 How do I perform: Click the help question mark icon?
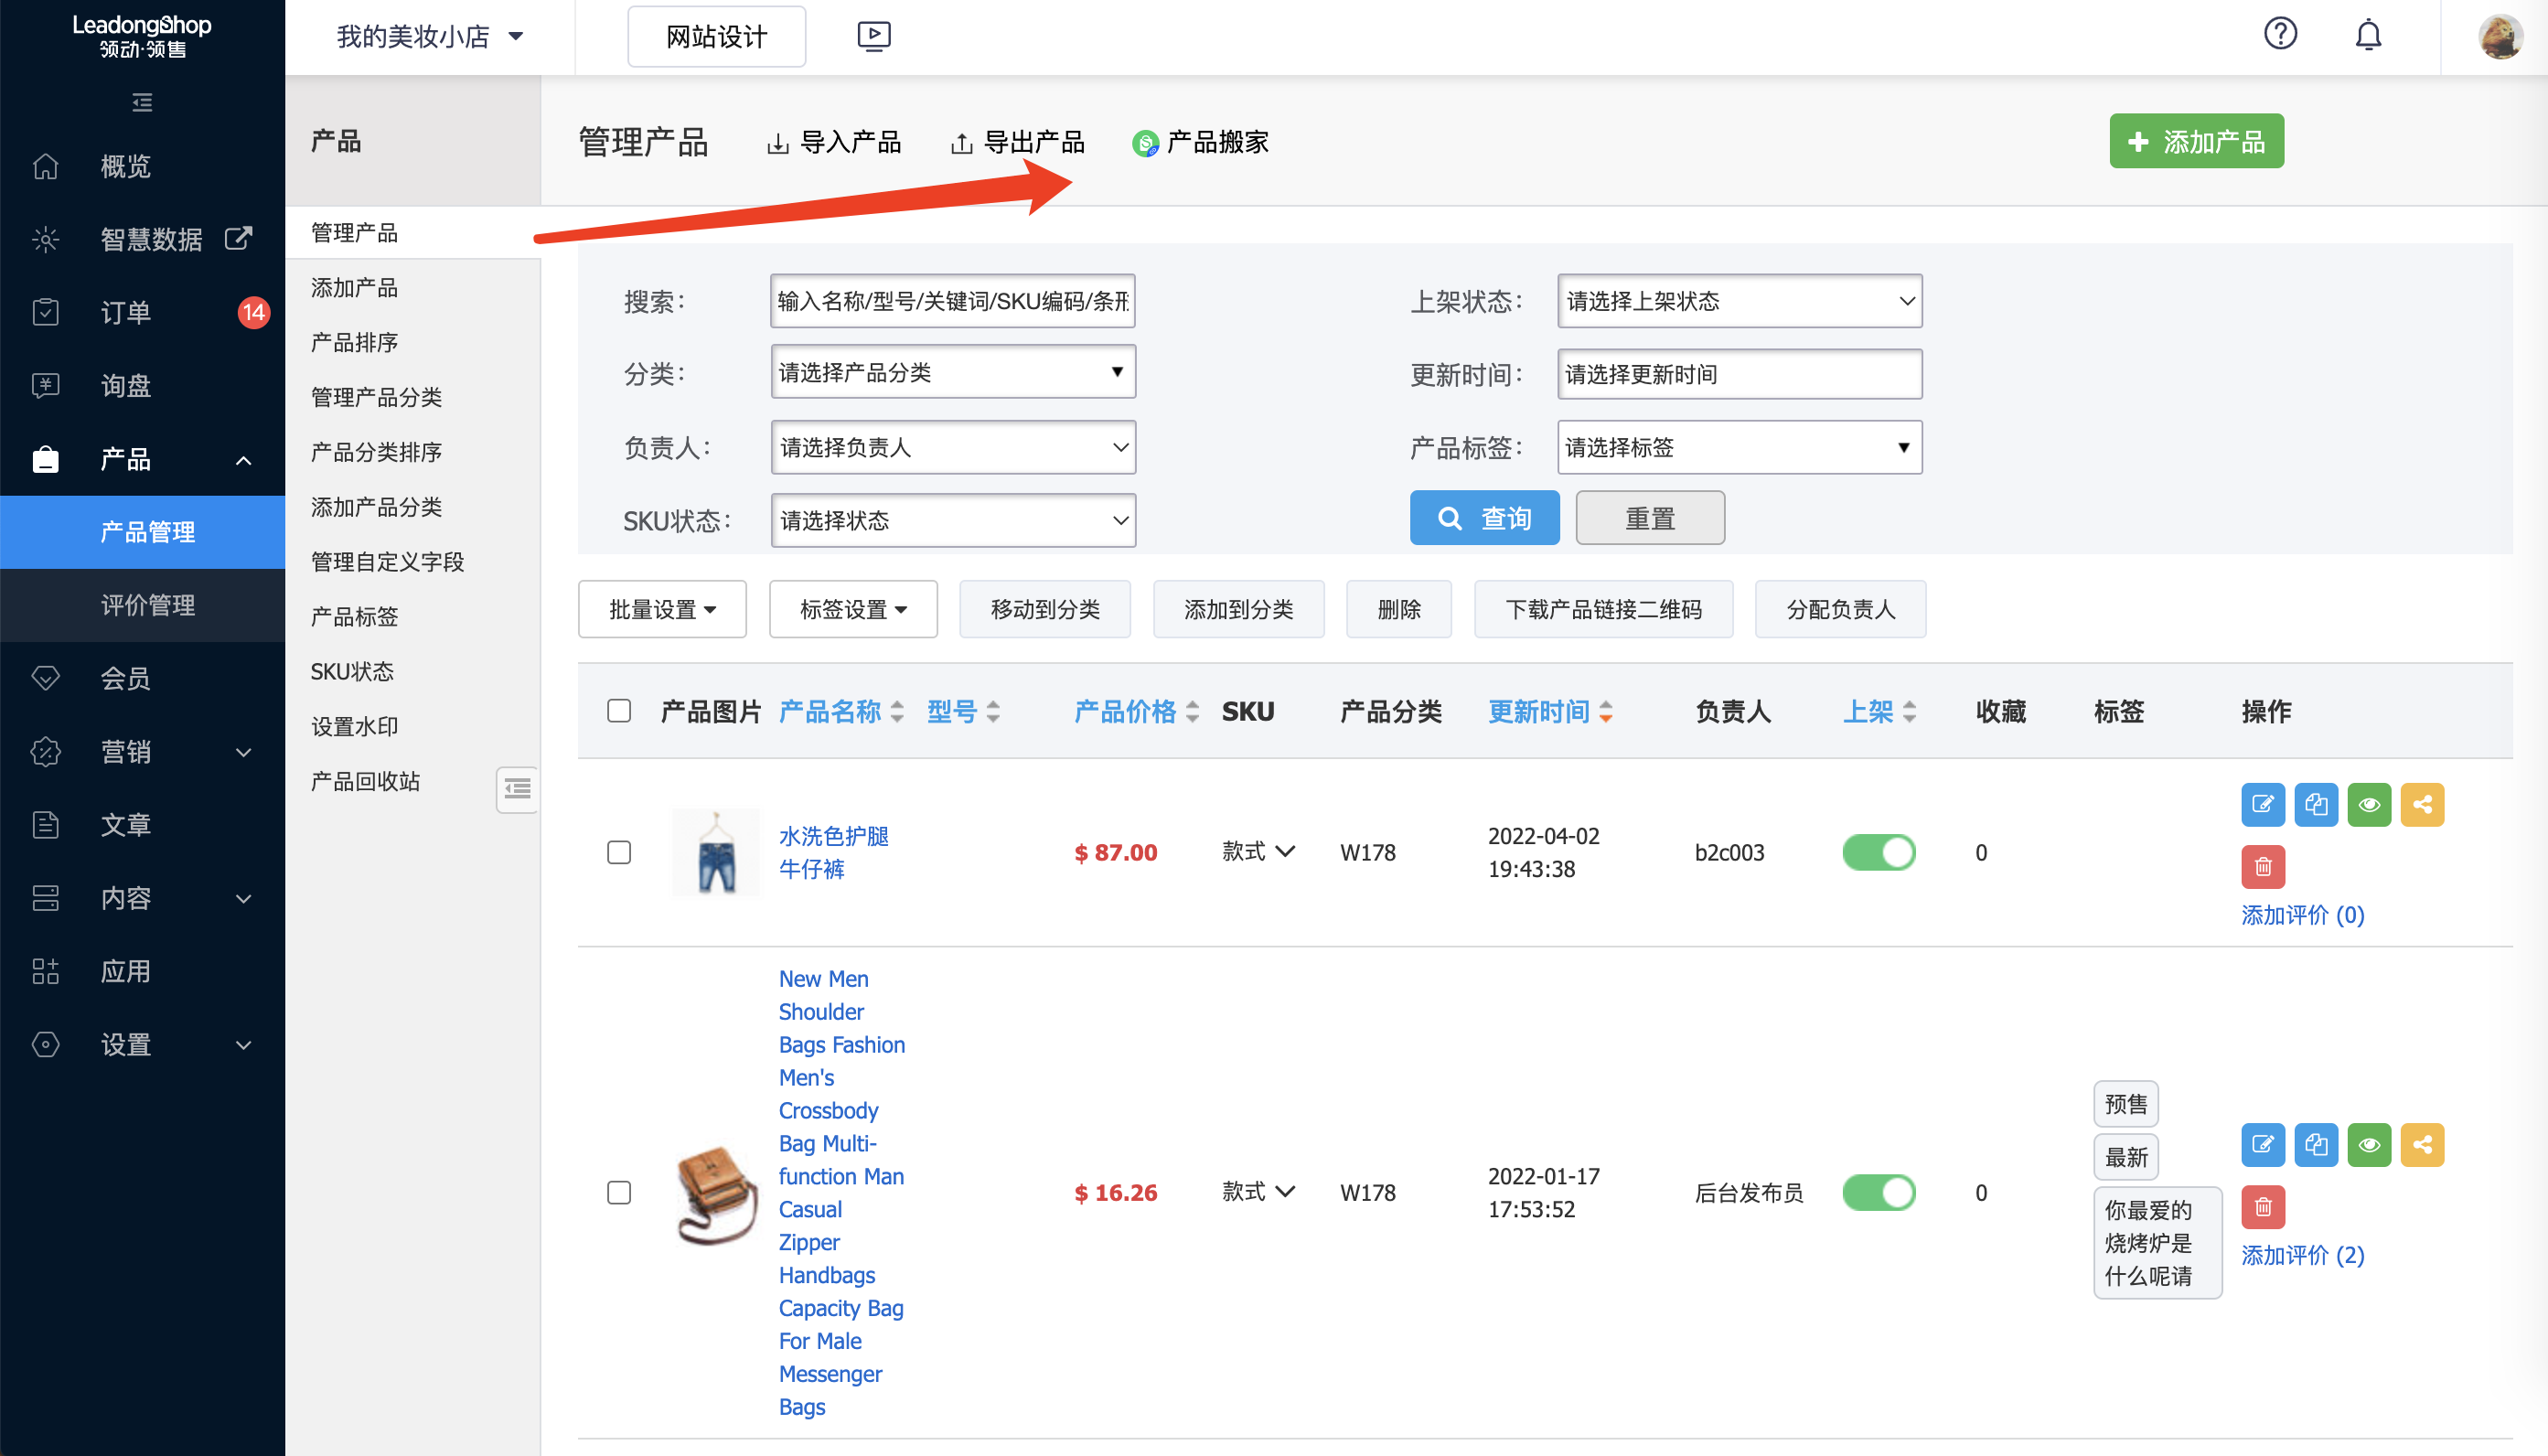[2281, 33]
